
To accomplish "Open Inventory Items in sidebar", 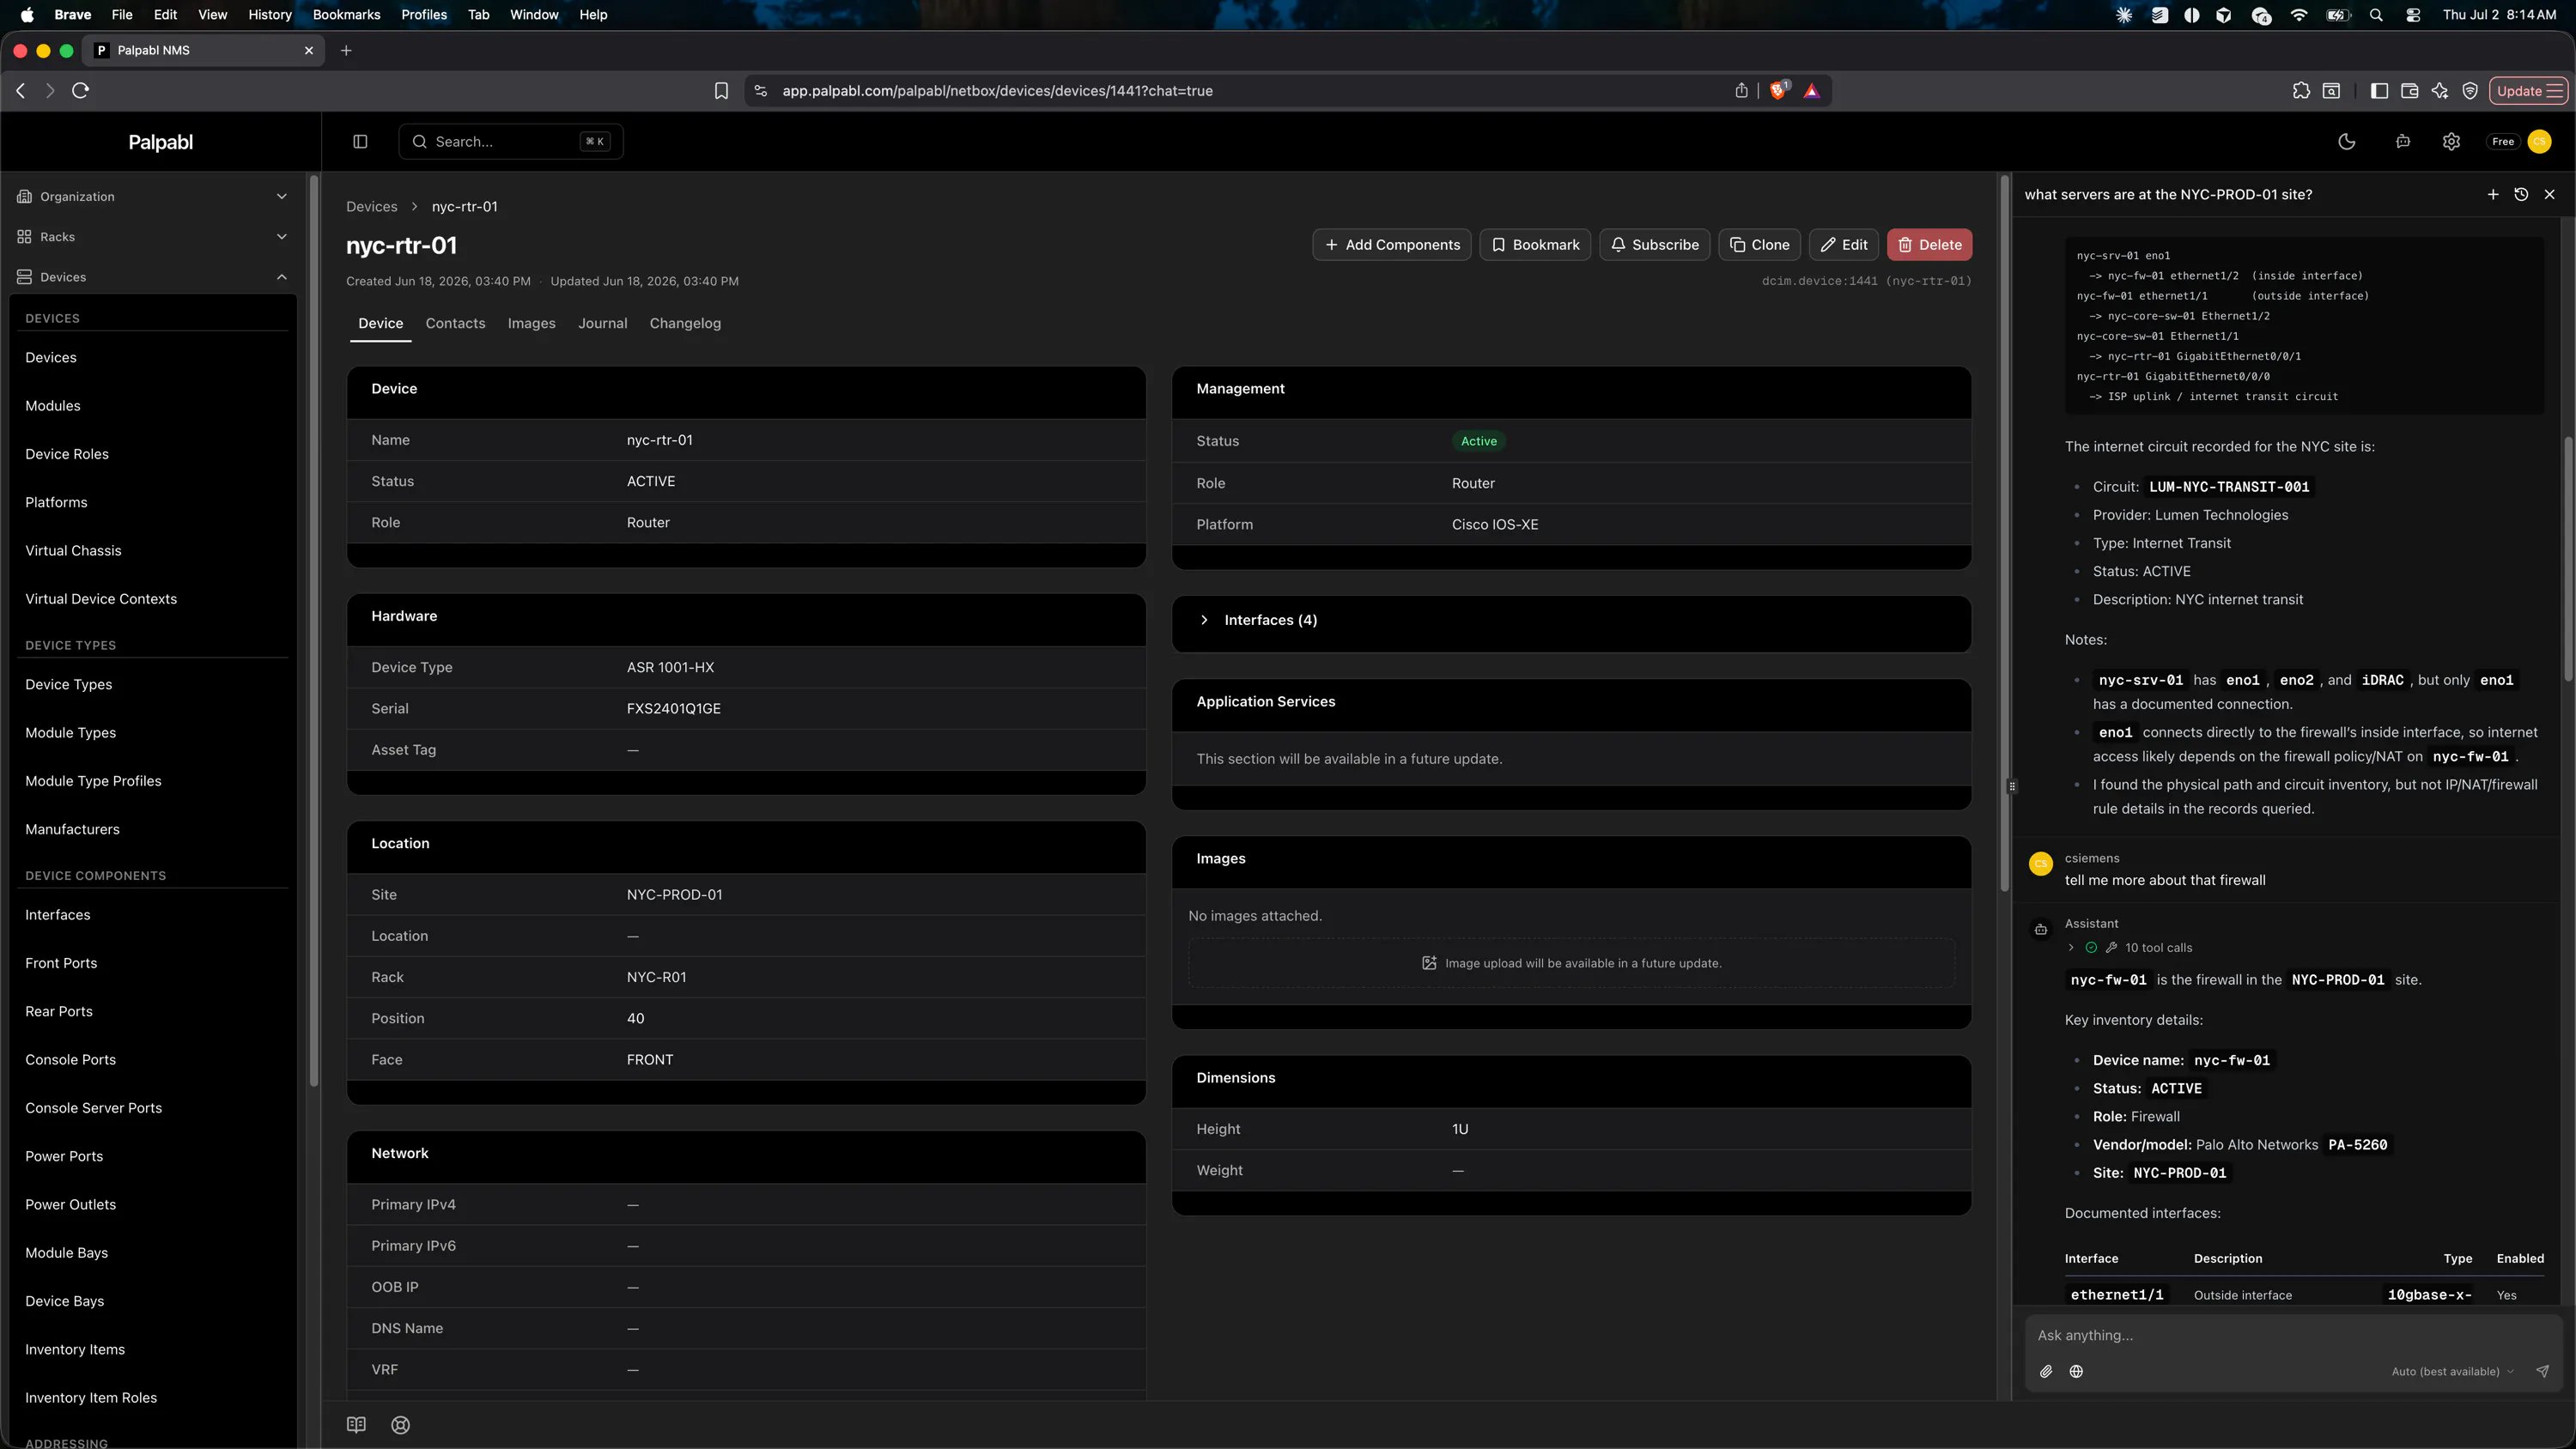I will click(75, 1350).
